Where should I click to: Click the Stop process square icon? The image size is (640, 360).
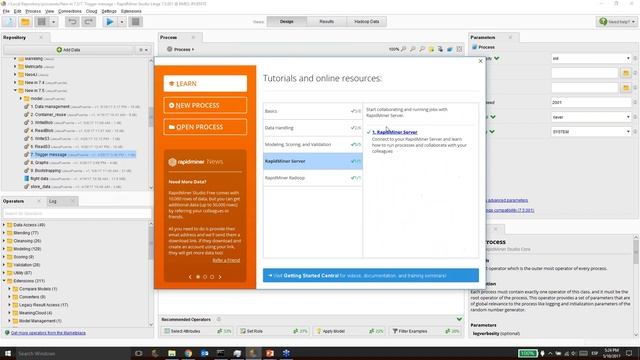(x=136, y=22)
